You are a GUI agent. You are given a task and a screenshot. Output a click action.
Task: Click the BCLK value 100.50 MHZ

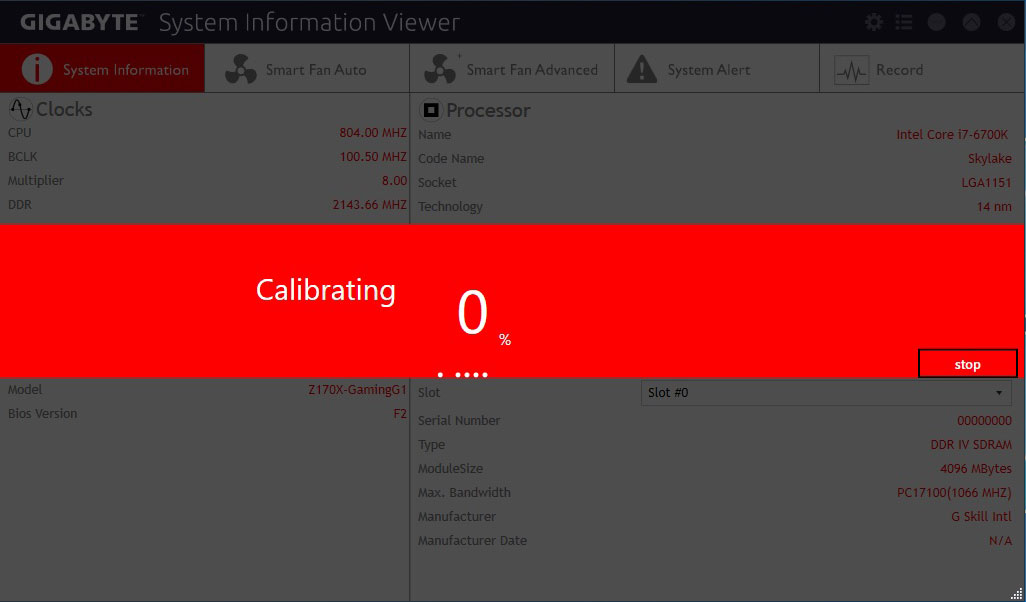point(373,157)
